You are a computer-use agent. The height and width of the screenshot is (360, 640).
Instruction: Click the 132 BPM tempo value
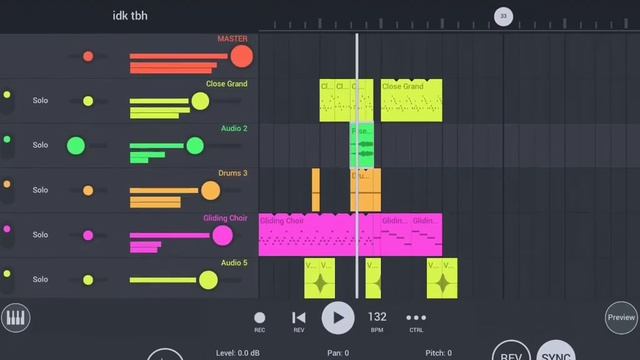tap(377, 317)
